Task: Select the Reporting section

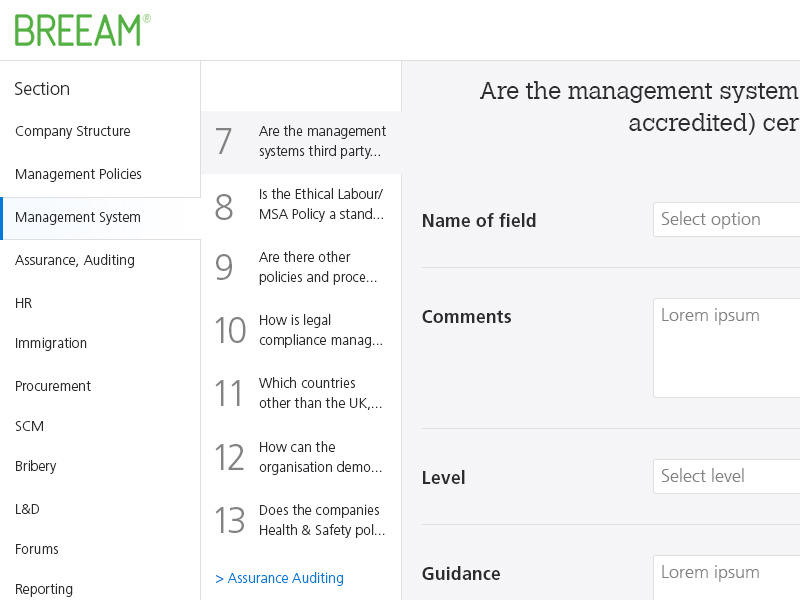Action: tap(43, 589)
